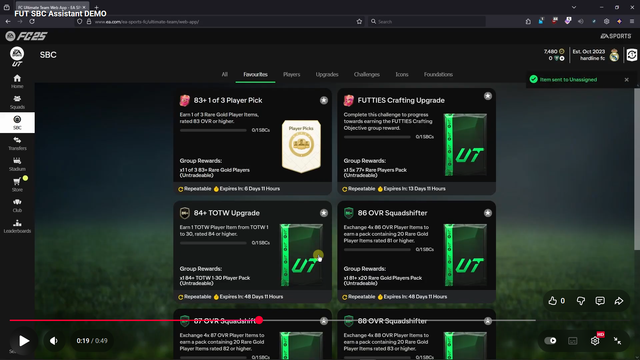Image resolution: width=640 pixels, height=360 pixels.
Task: Open the Upgrades tab
Action: coord(327,74)
